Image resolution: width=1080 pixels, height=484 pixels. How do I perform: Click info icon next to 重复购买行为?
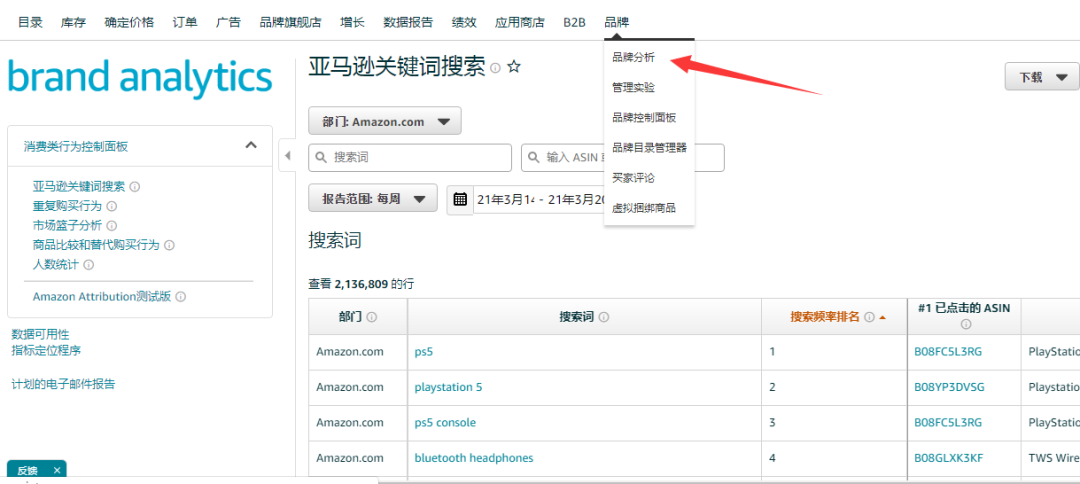point(112,206)
